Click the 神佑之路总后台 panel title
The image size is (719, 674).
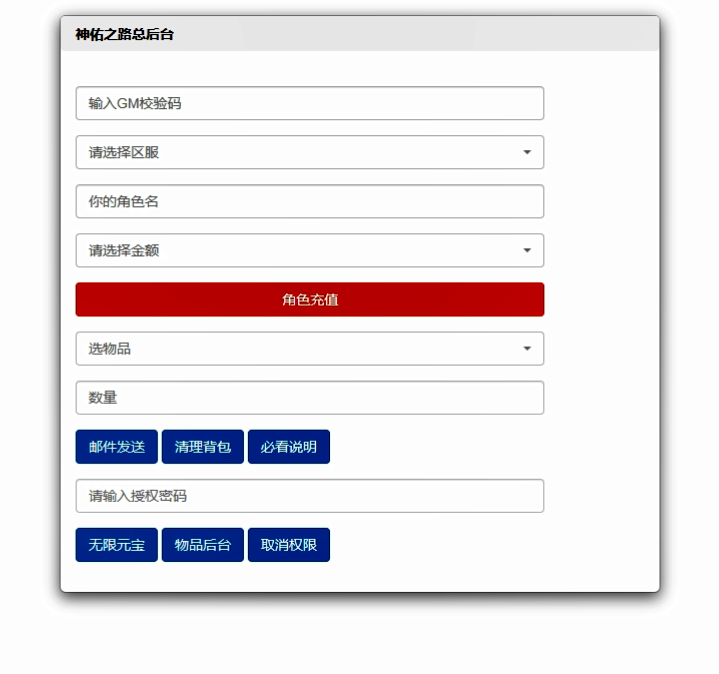tap(124, 34)
